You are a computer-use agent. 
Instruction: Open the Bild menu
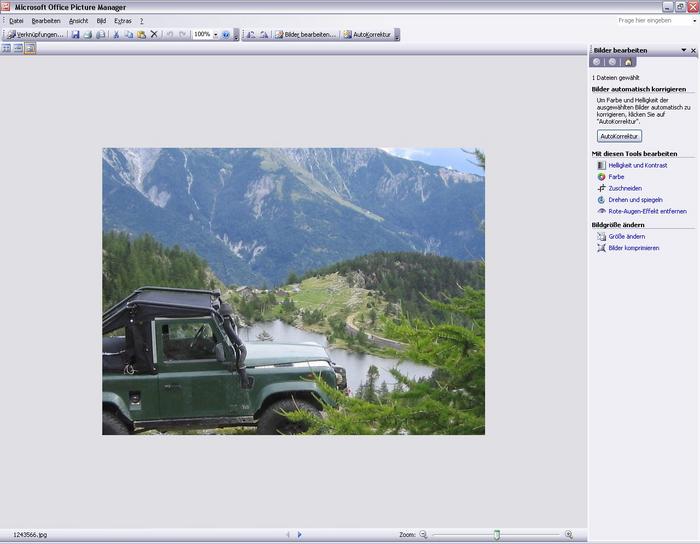(x=101, y=21)
